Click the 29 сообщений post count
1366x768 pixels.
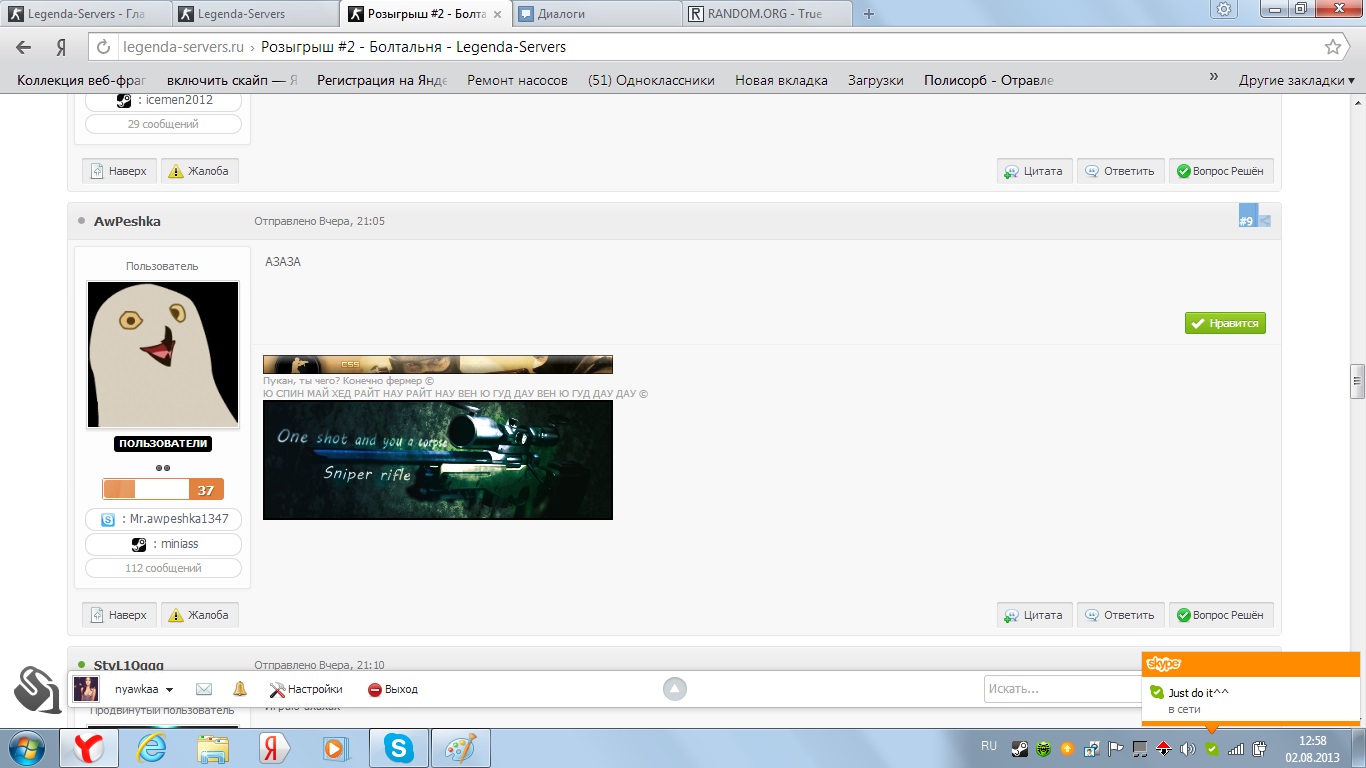[163, 124]
